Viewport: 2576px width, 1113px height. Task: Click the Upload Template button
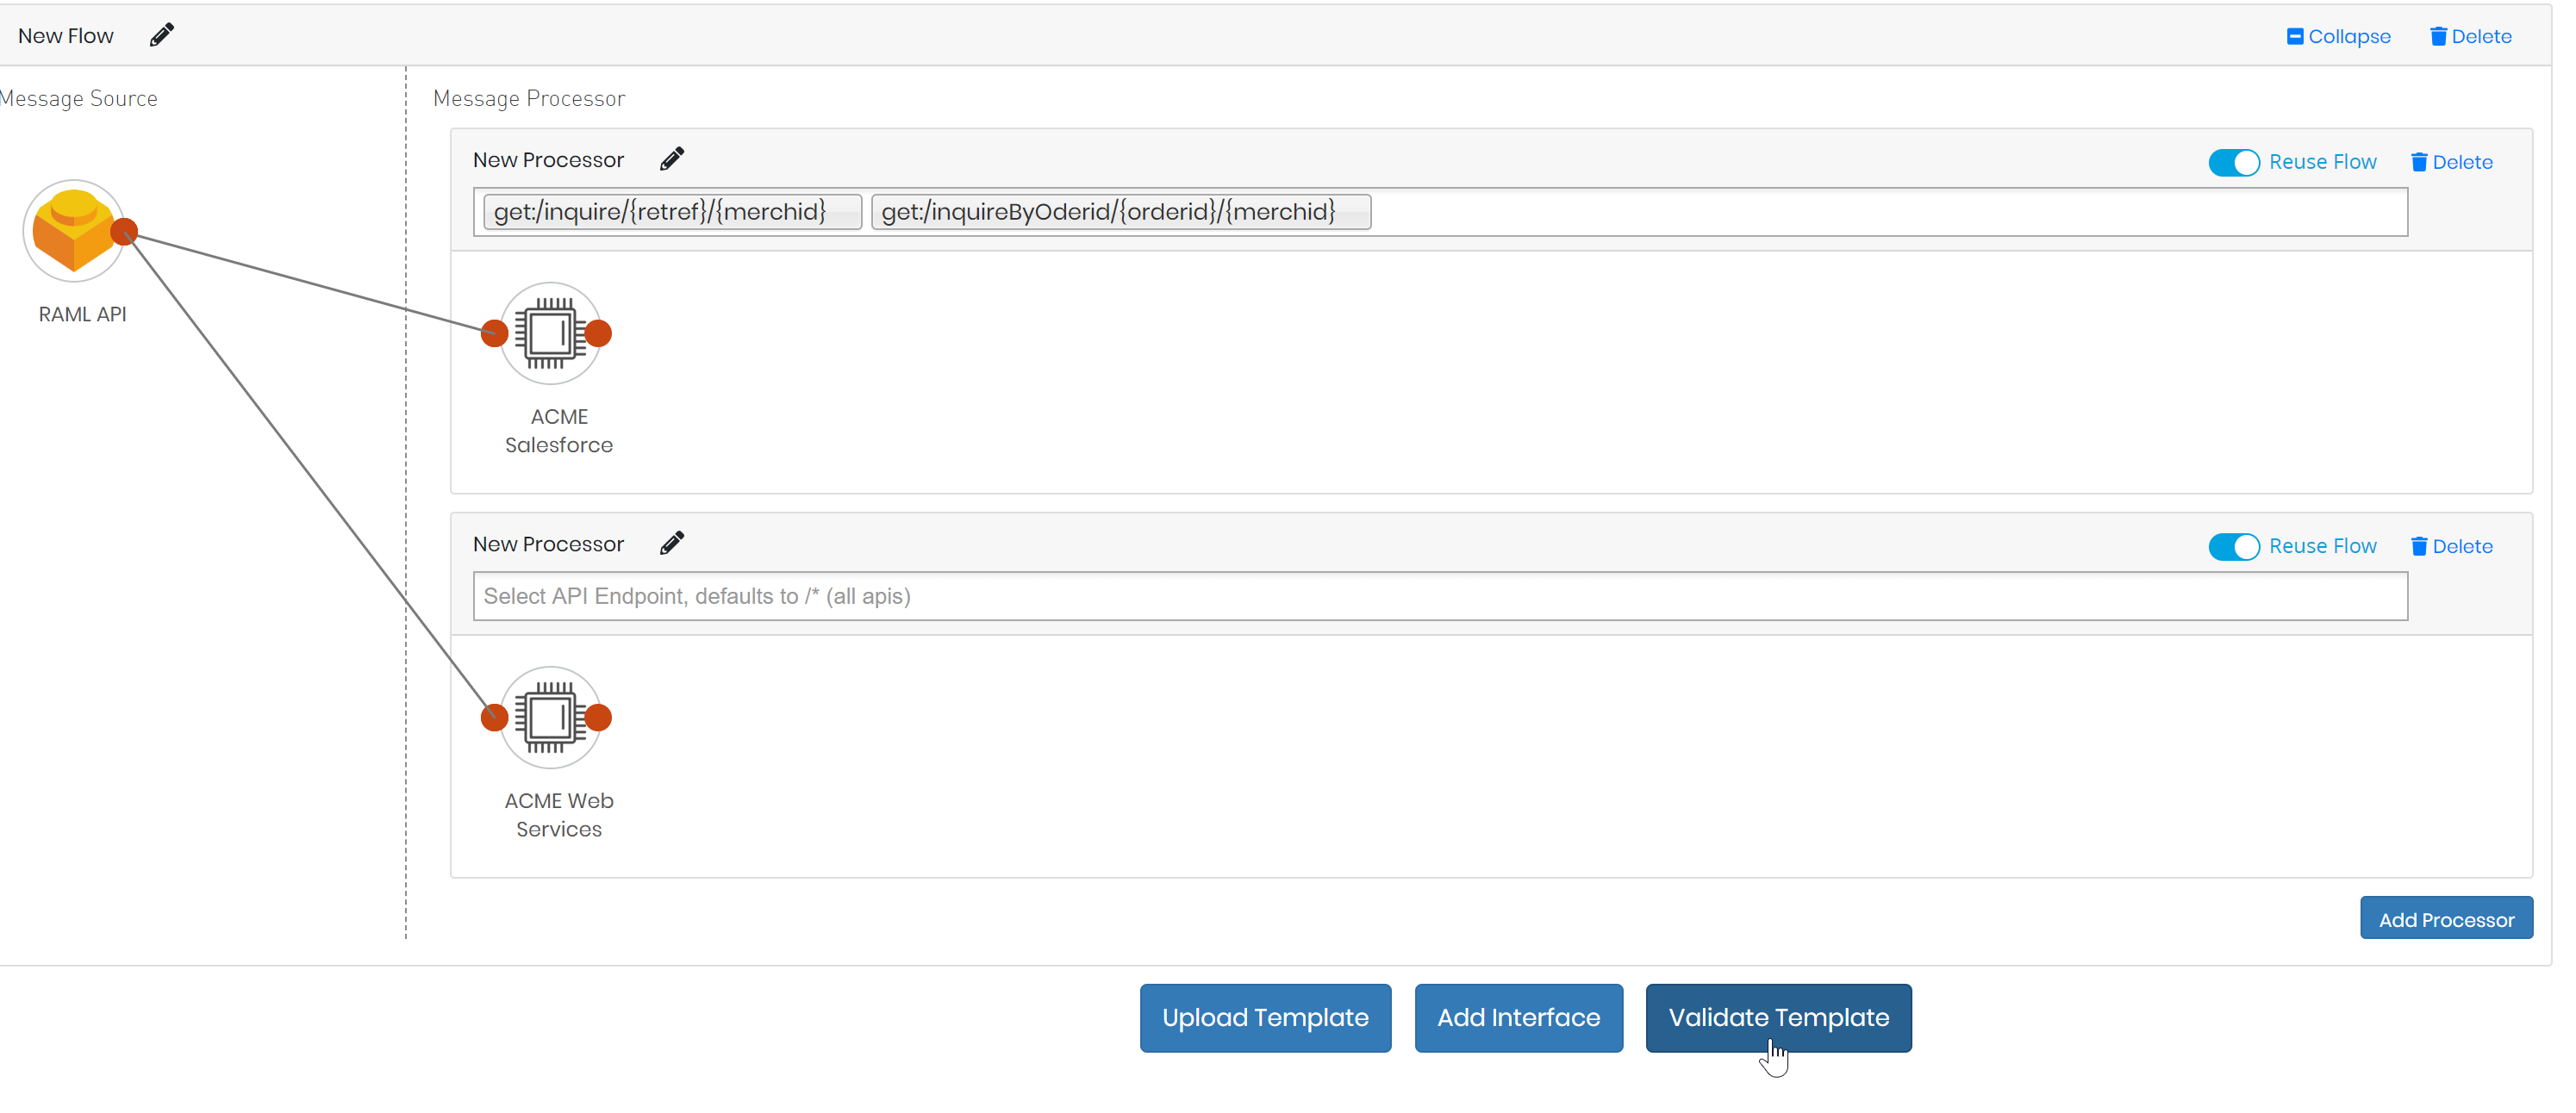pyautogui.click(x=1265, y=1018)
